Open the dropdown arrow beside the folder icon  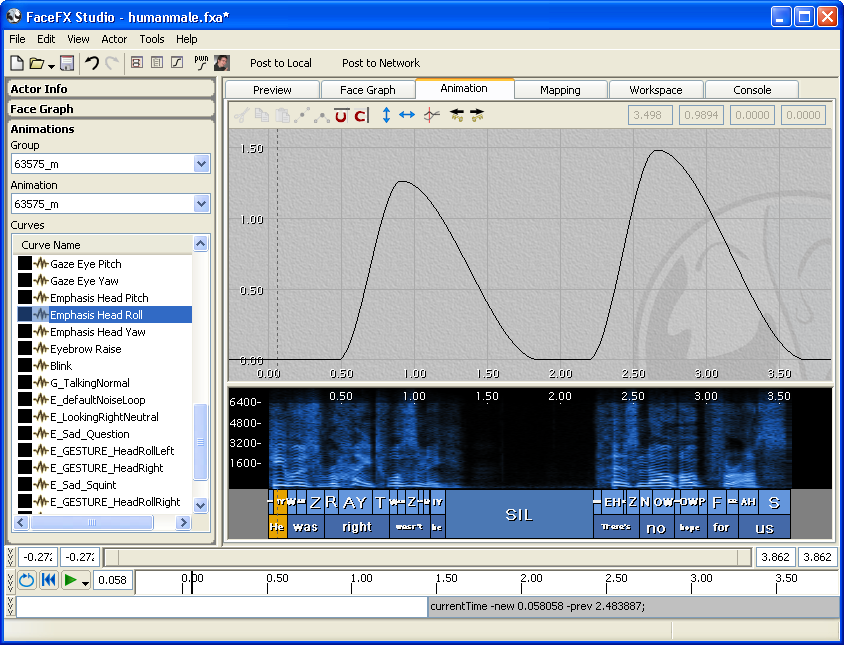tap(50, 64)
